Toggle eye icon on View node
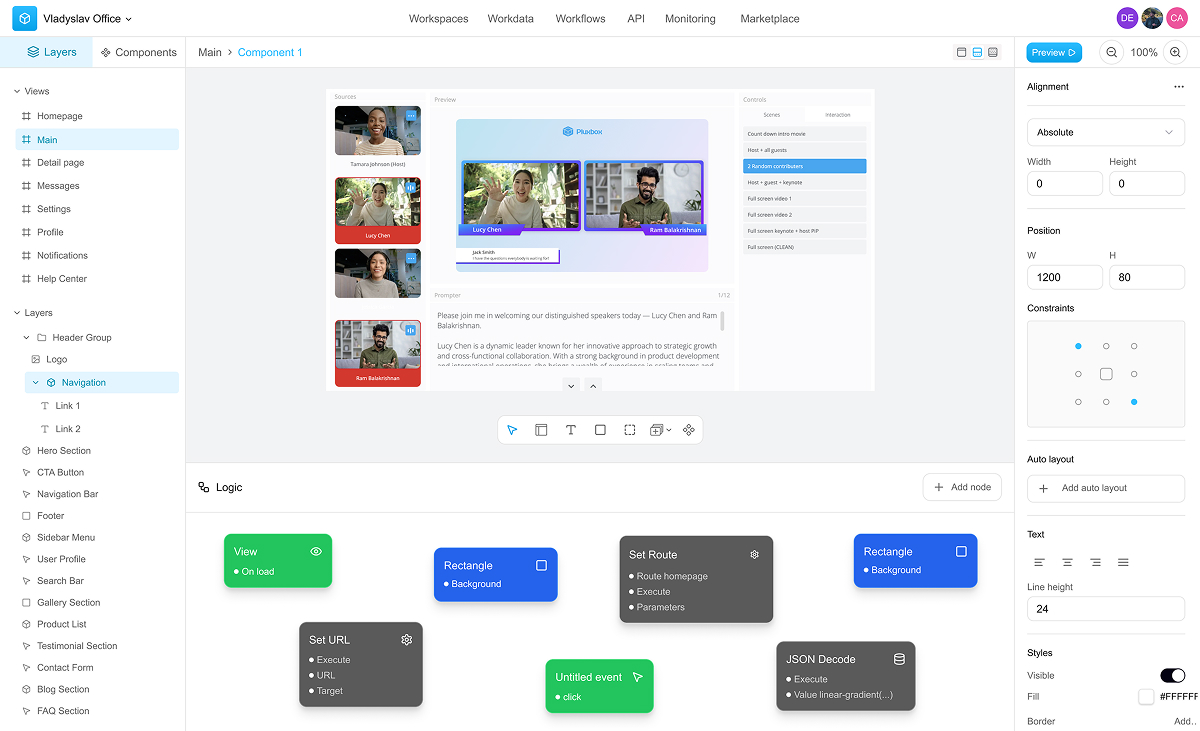 tap(316, 551)
